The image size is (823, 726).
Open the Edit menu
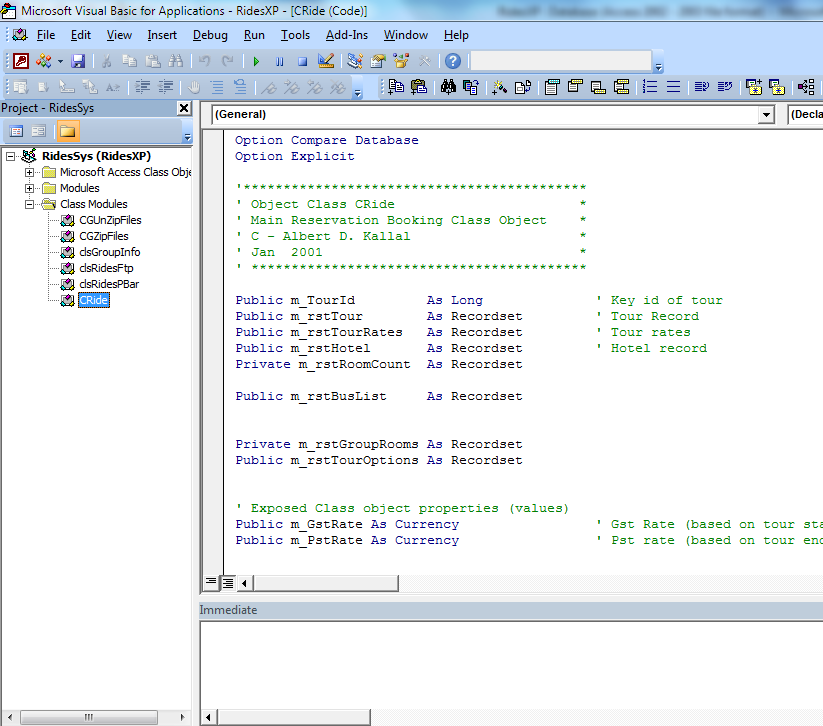[x=81, y=35]
